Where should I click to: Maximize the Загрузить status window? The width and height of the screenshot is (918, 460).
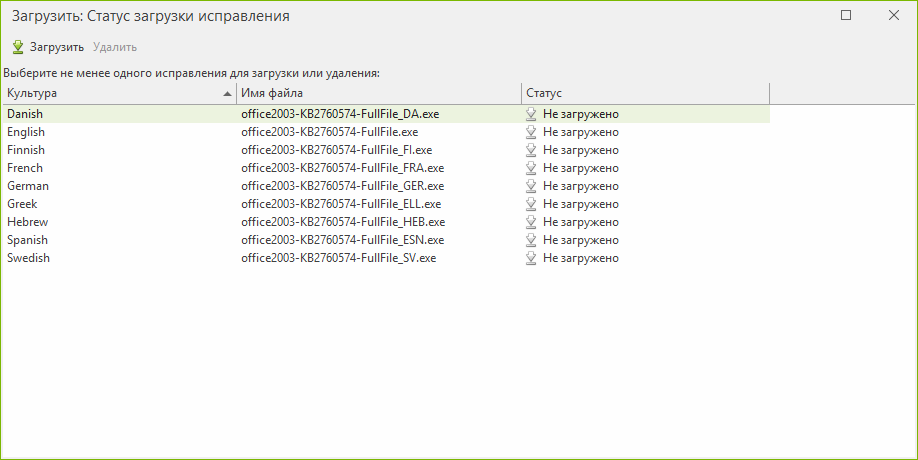coord(846,15)
